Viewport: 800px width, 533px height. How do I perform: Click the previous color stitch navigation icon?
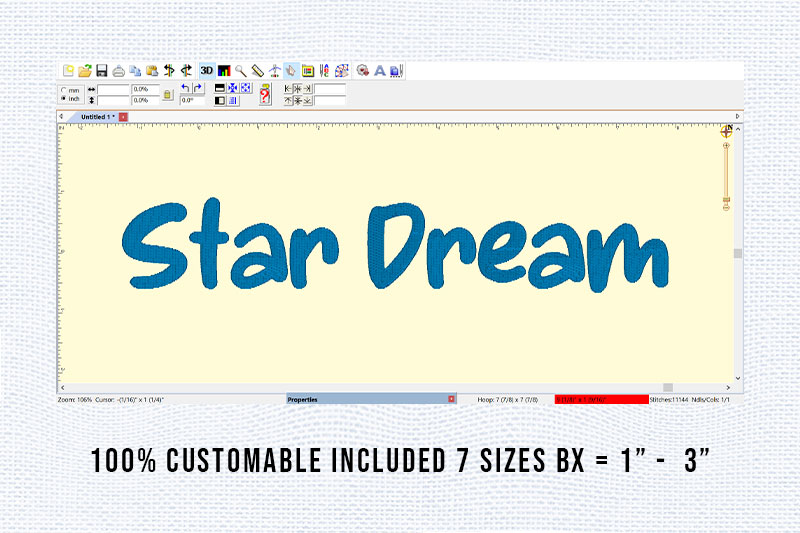pos(169,70)
